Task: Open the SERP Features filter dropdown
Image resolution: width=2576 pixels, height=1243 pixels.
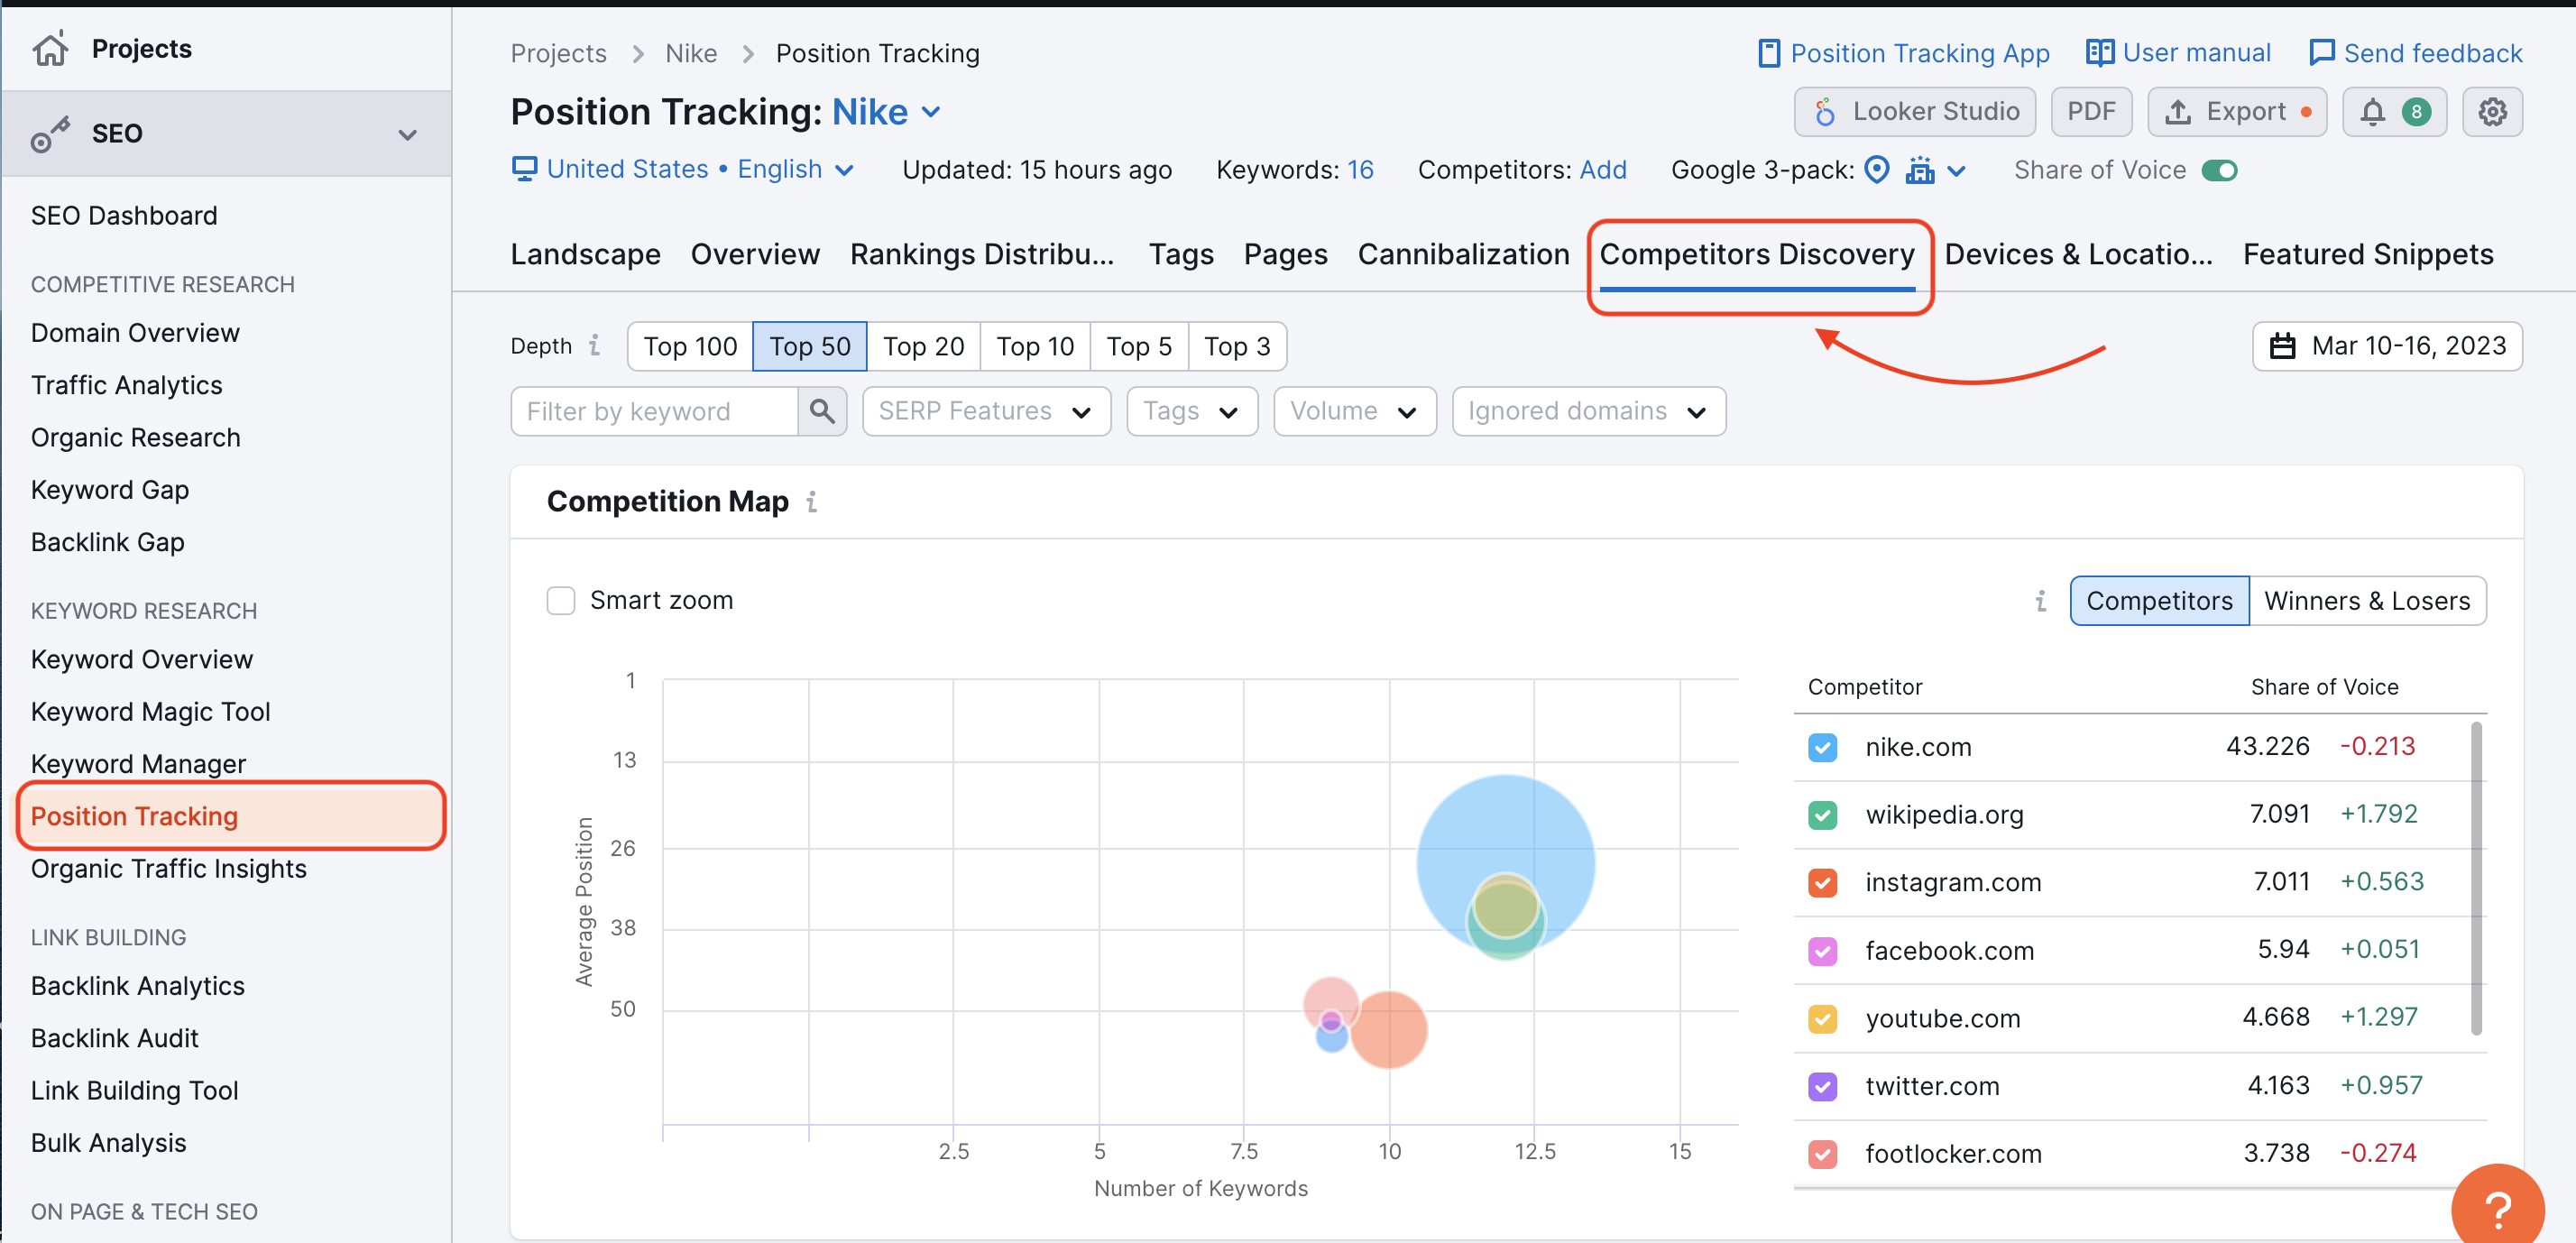Action: [986, 411]
